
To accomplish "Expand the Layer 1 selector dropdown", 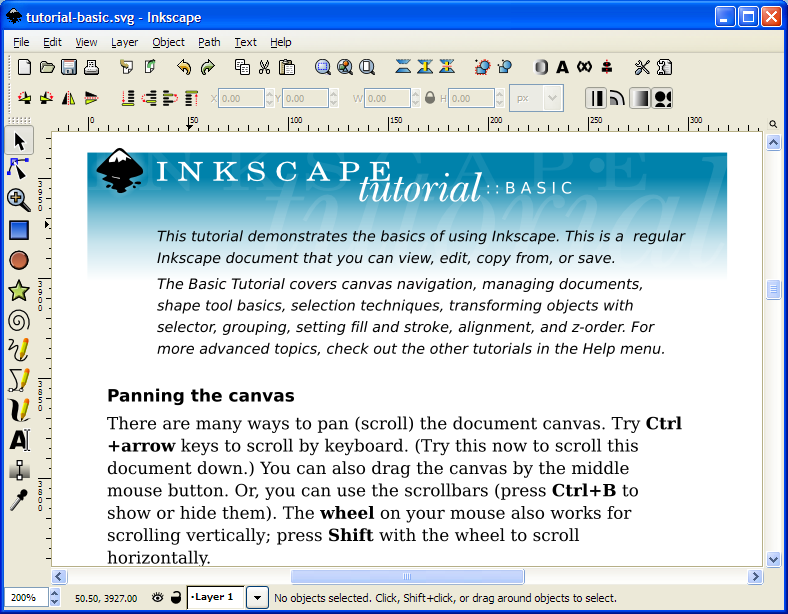I will tap(257, 598).
